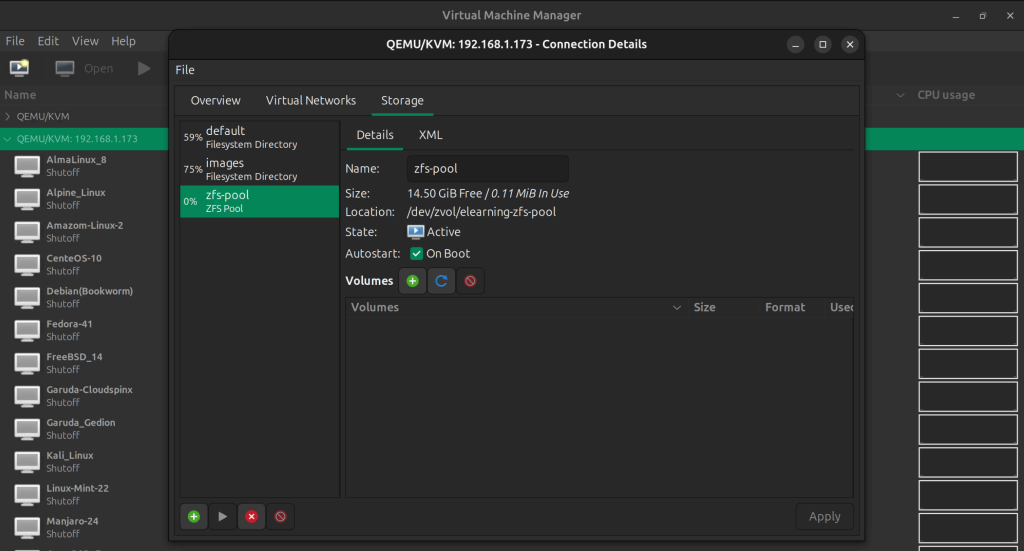Open the File menu in Connection Details
Viewport: 1024px width, 551px height.
(185, 70)
